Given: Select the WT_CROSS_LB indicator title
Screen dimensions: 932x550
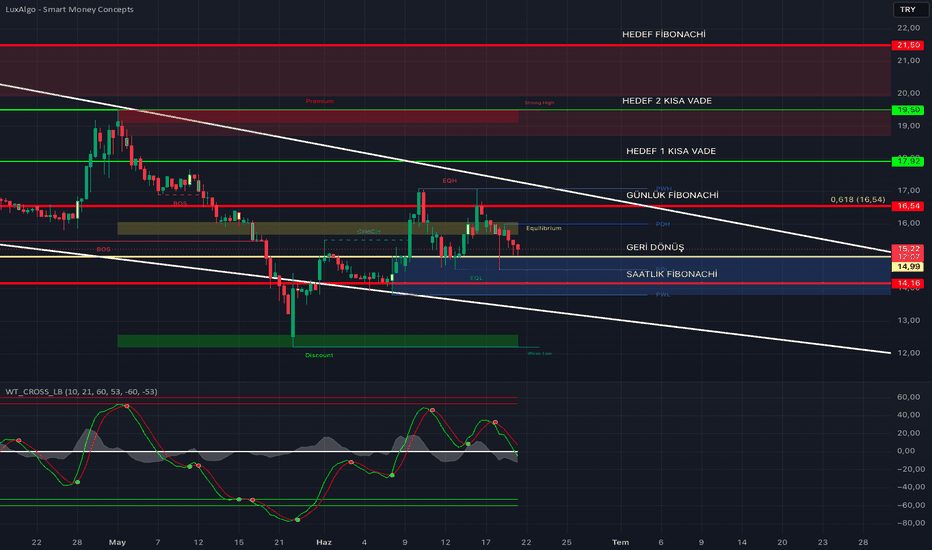Looking at the screenshot, I should pyautogui.click(x=81, y=392).
